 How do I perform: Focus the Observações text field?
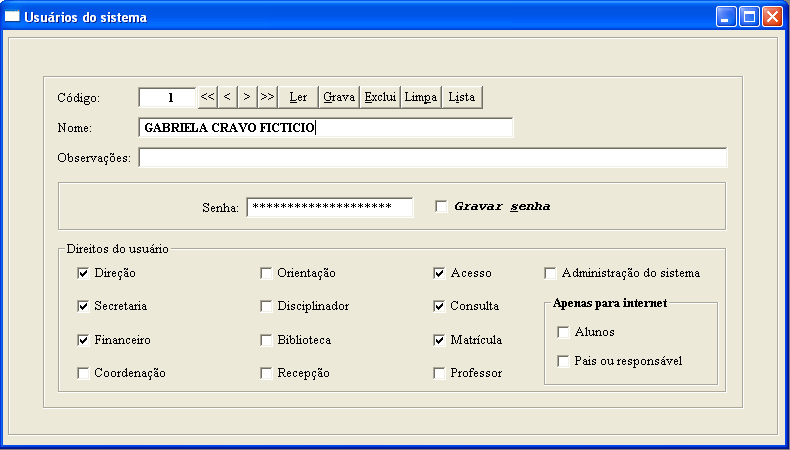coord(432,158)
